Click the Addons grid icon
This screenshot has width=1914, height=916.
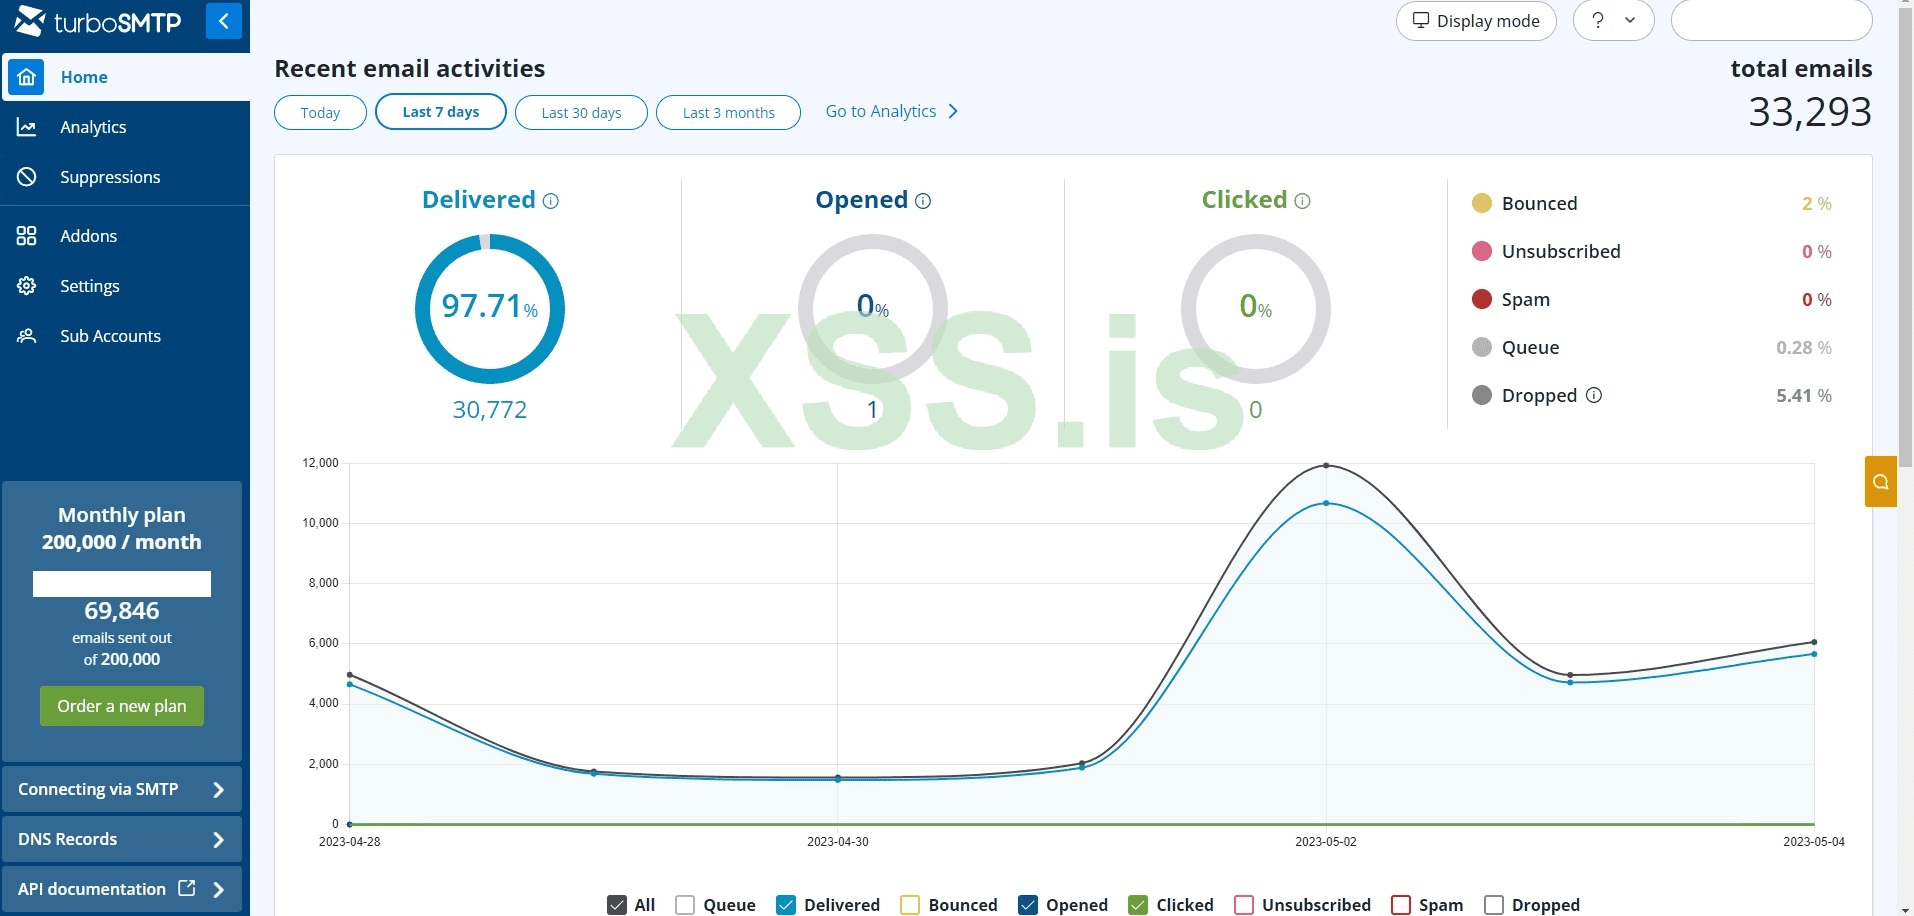tap(27, 236)
